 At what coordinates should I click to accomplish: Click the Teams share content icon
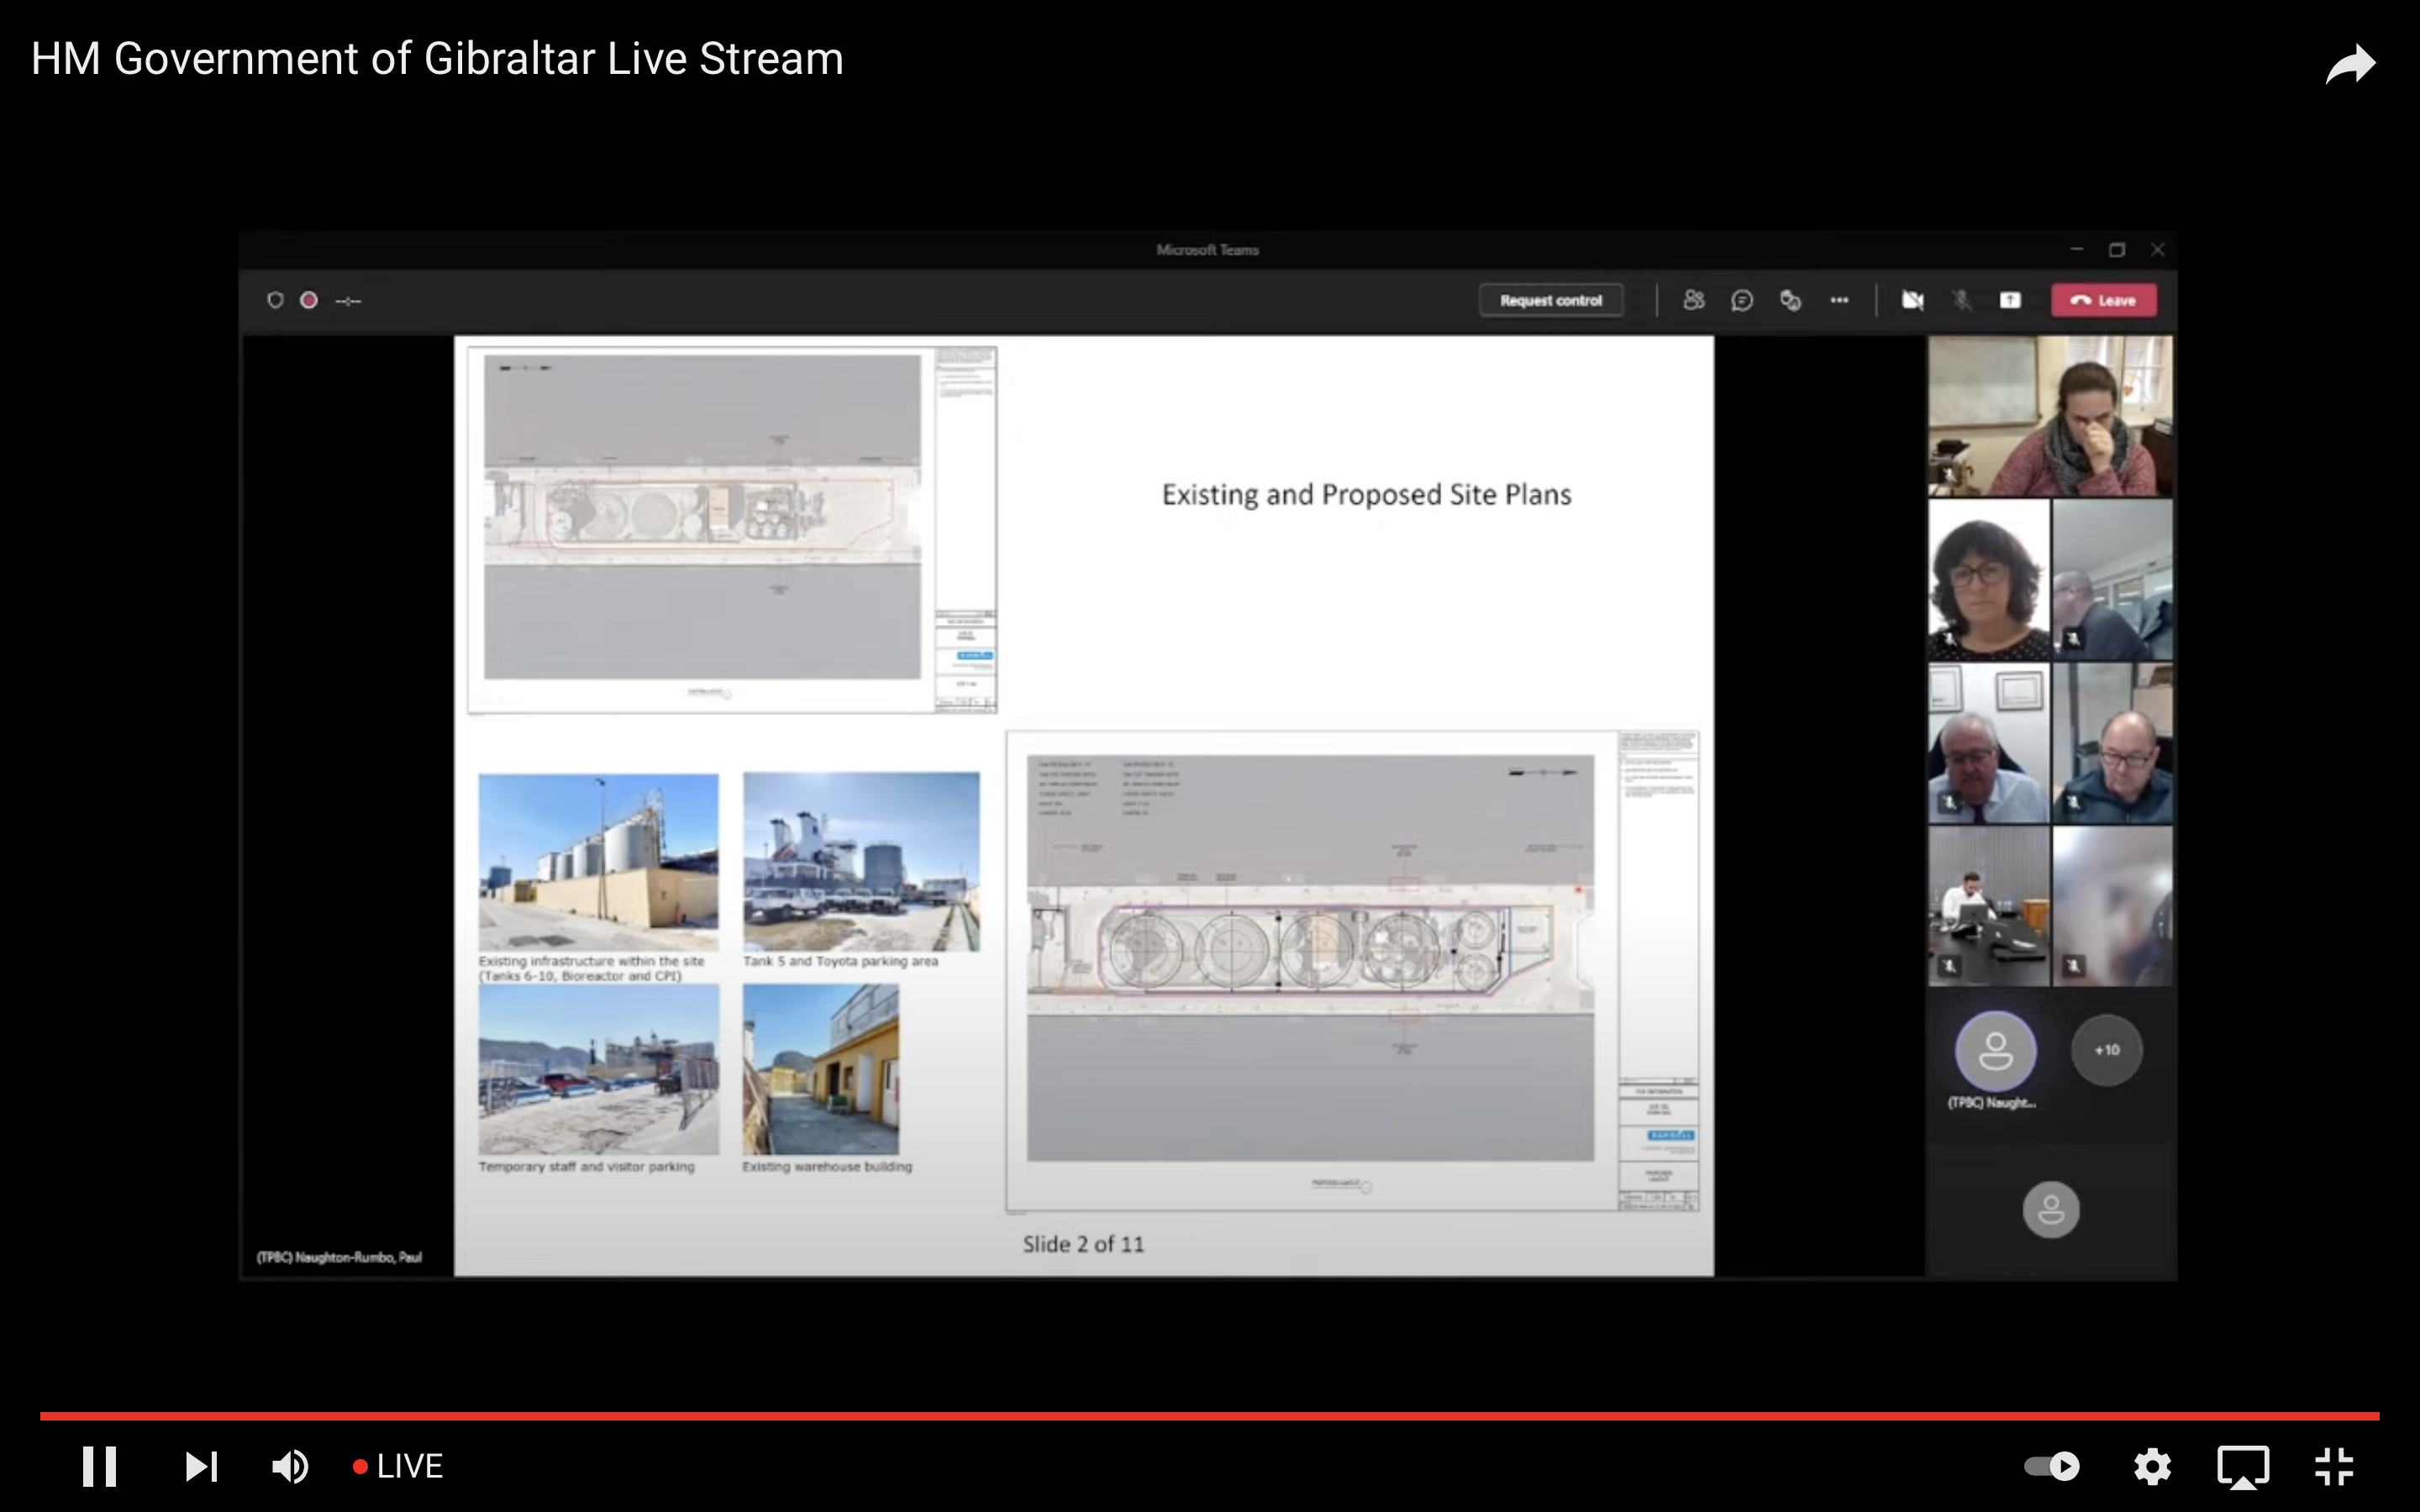(x=2010, y=300)
